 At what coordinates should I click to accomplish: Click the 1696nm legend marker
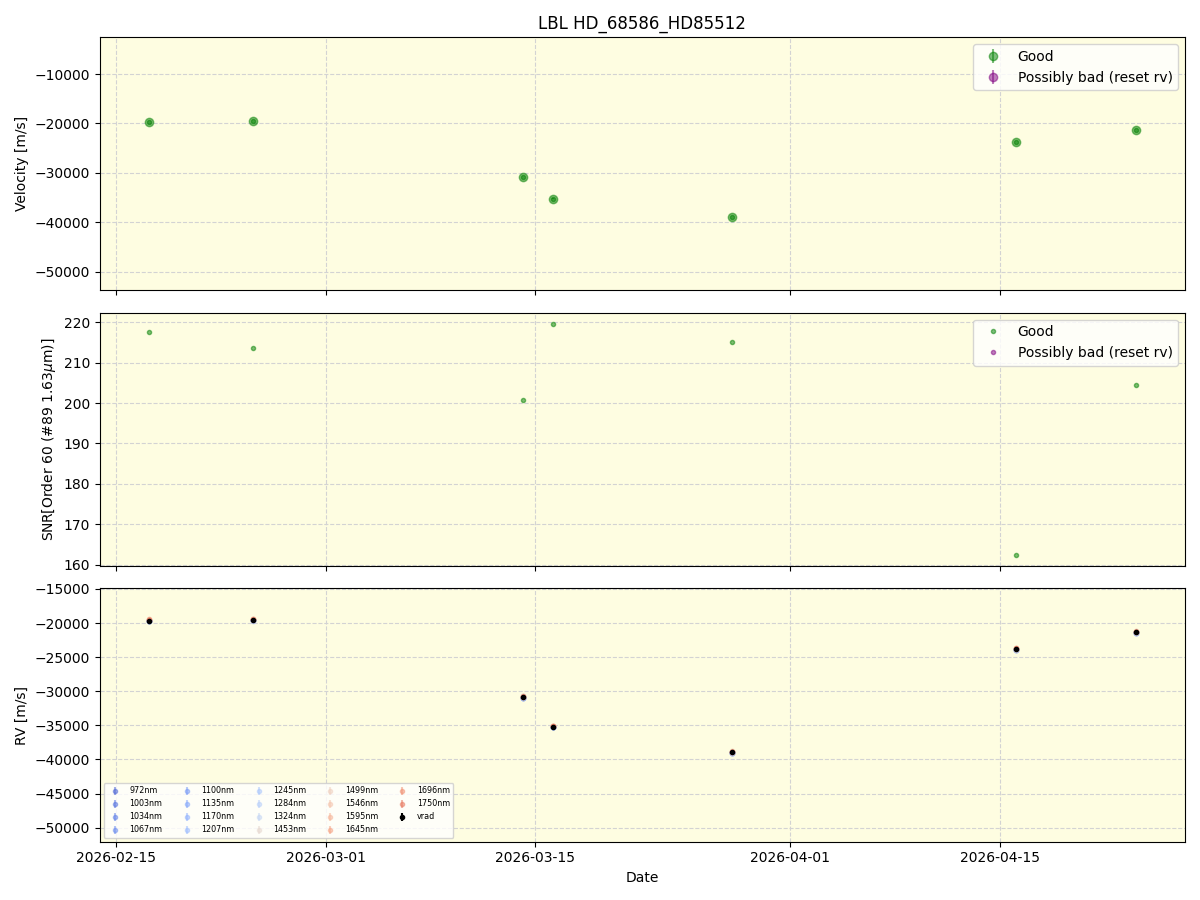(x=403, y=791)
